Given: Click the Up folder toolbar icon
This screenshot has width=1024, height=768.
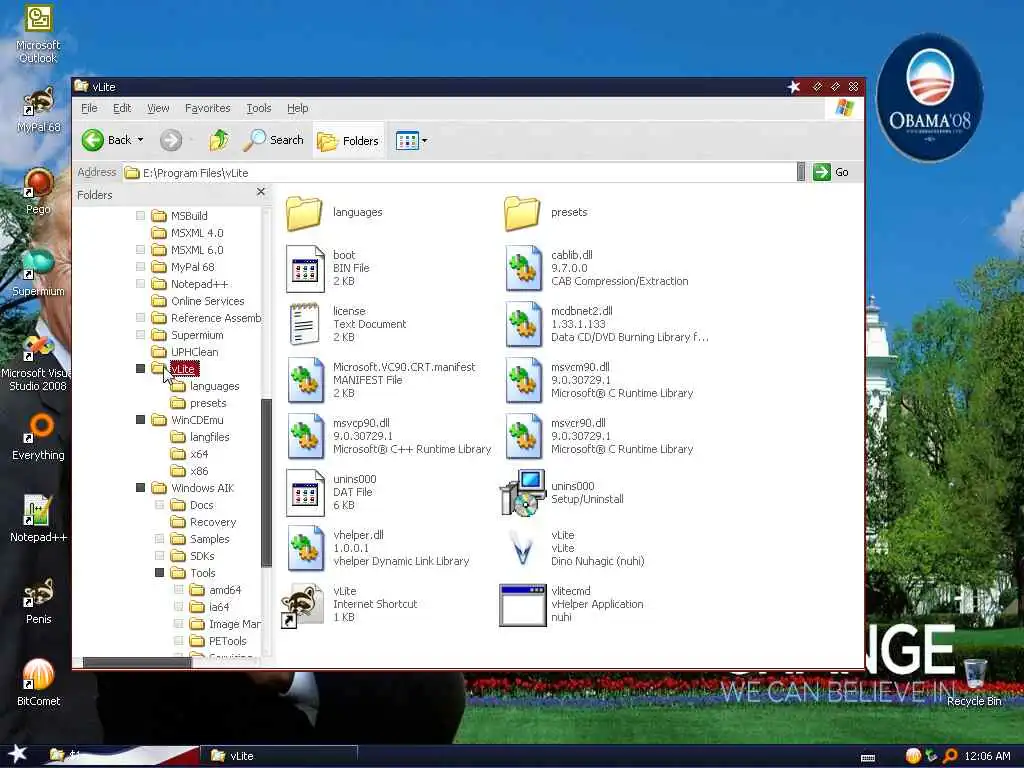Looking at the screenshot, I should pyautogui.click(x=219, y=140).
